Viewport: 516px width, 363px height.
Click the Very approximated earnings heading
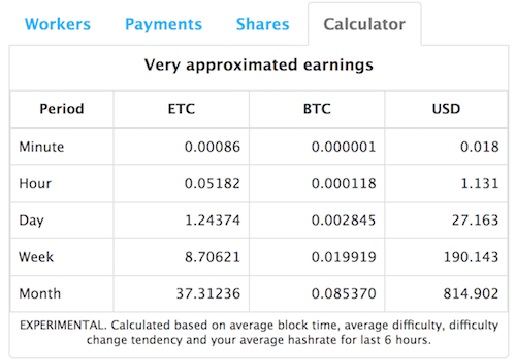[259, 65]
